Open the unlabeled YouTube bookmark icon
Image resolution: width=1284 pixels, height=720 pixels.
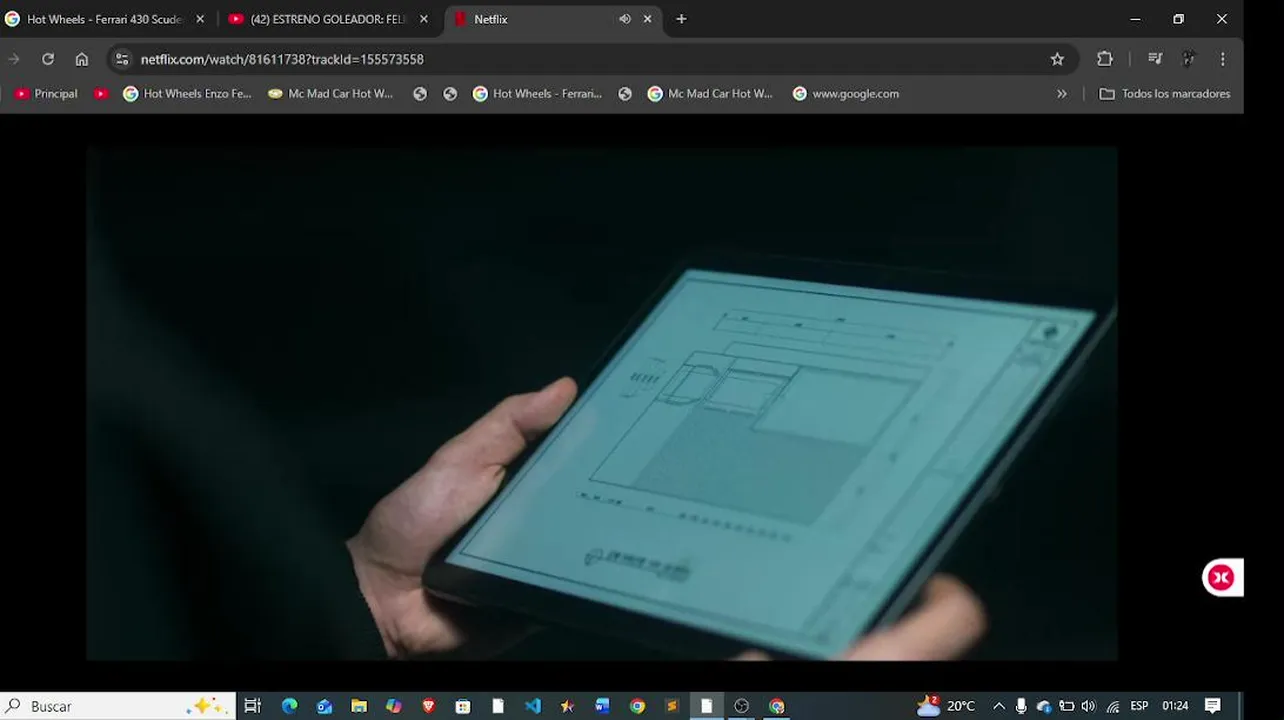coord(101,94)
